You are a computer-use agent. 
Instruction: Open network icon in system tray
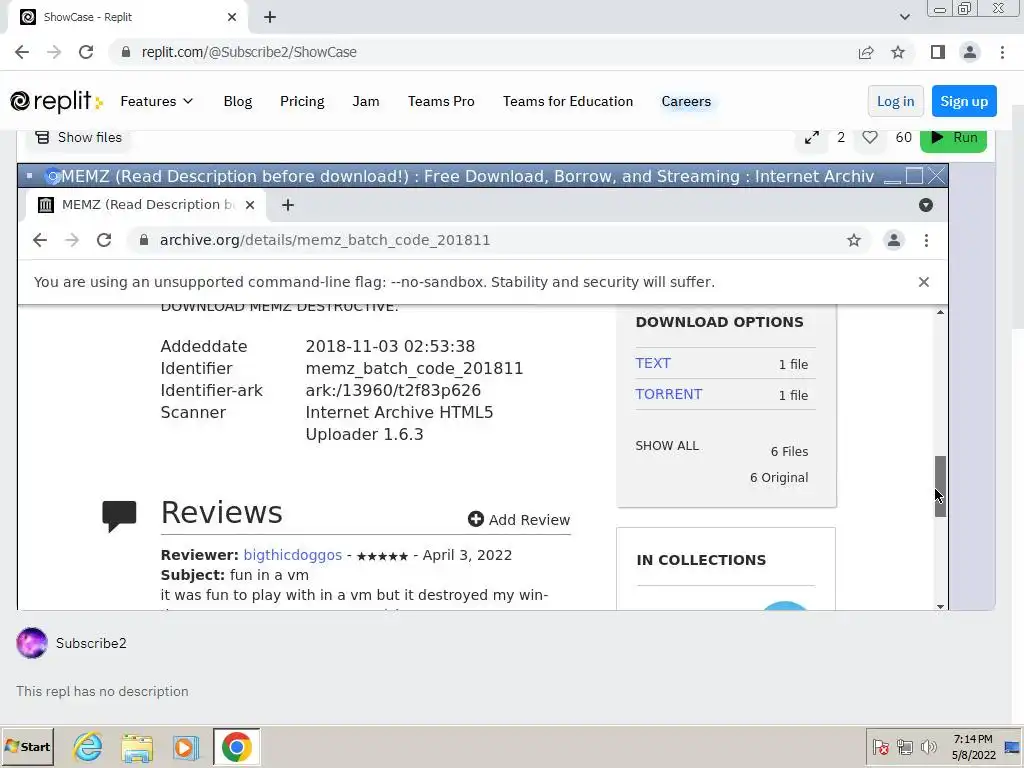(x=904, y=747)
